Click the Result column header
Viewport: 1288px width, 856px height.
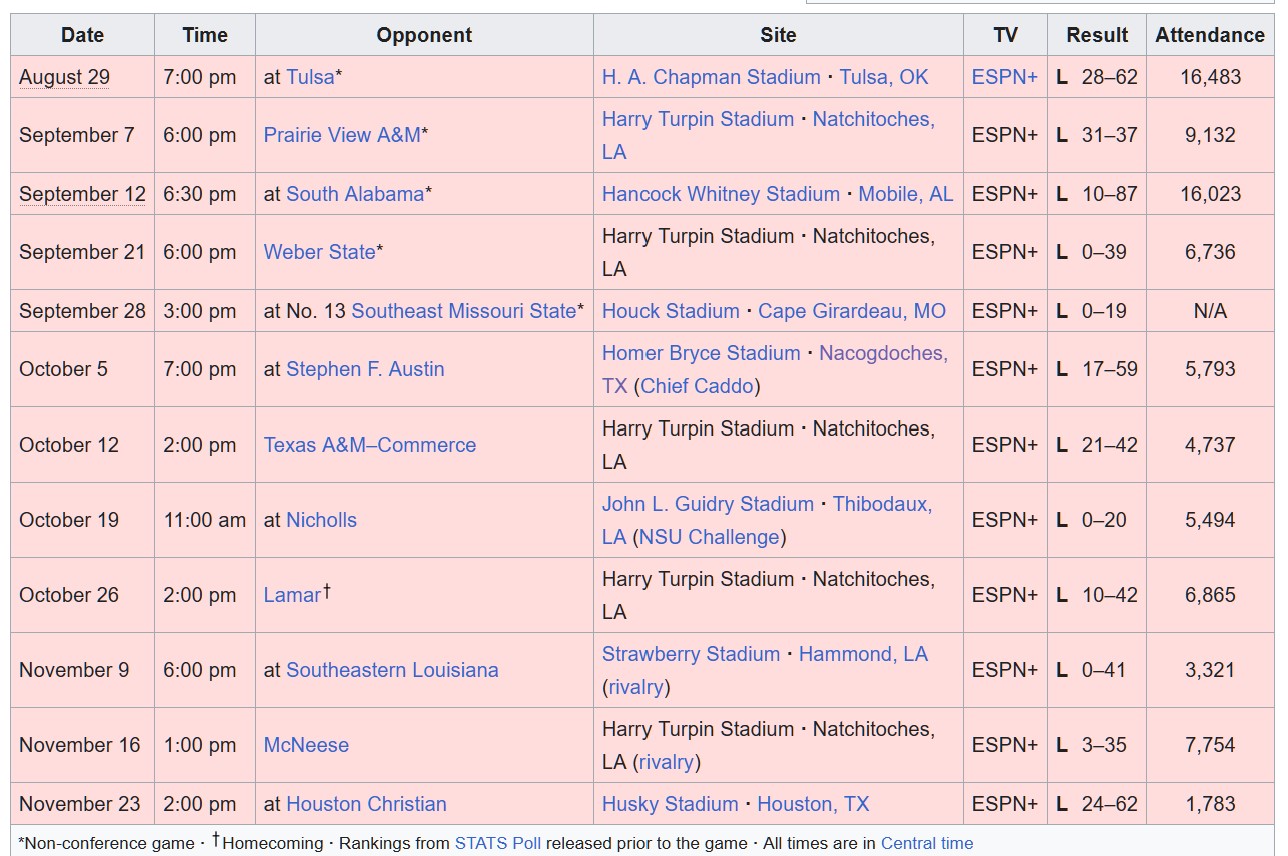pos(1097,35)
